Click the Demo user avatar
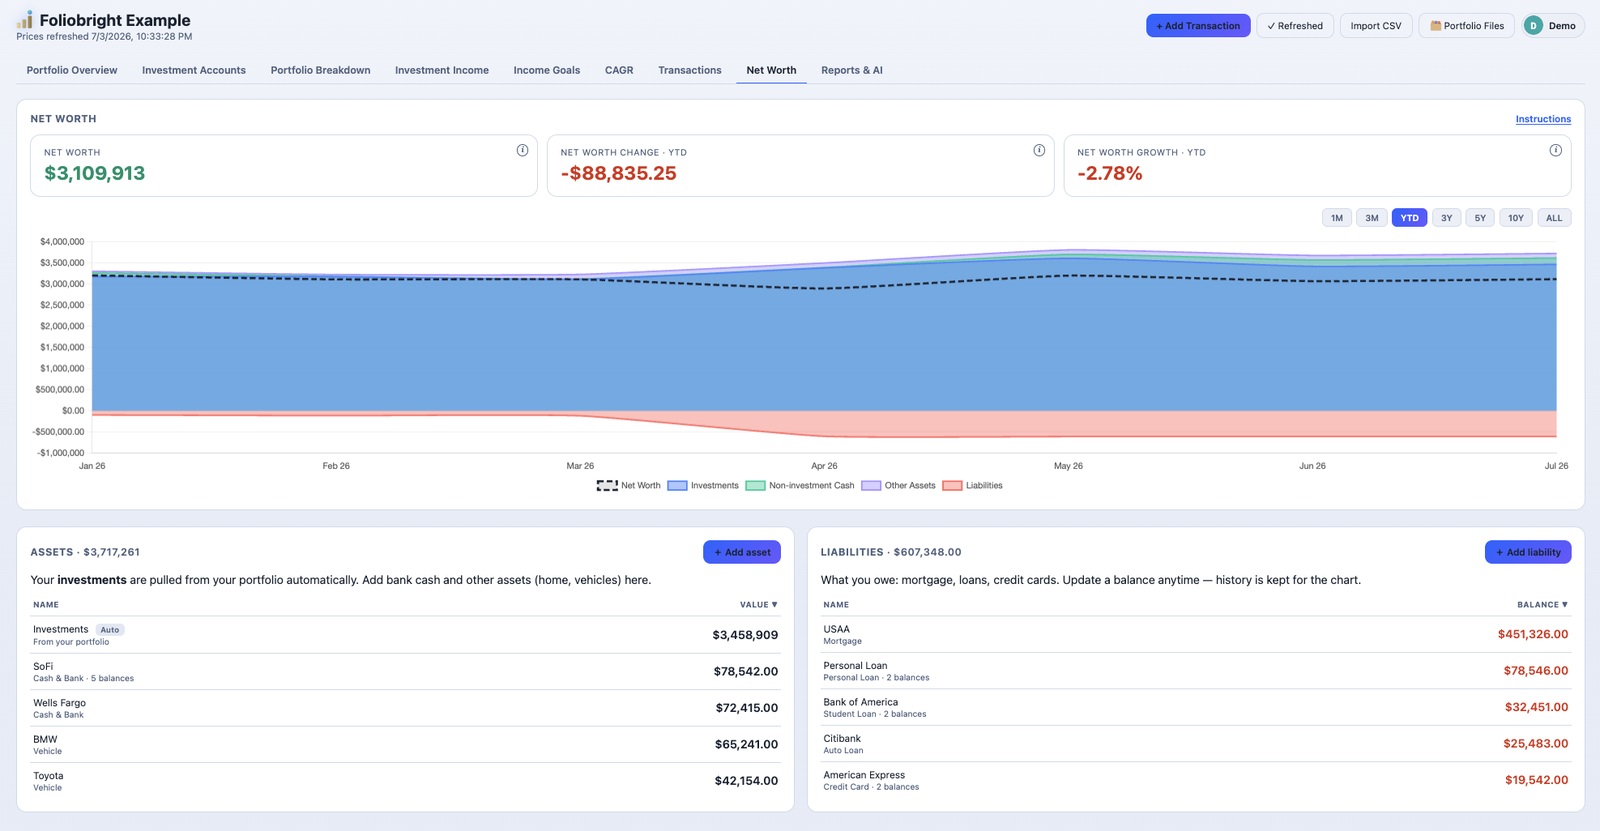This screenshot has height=831, width=1600. pos(1533,26)
